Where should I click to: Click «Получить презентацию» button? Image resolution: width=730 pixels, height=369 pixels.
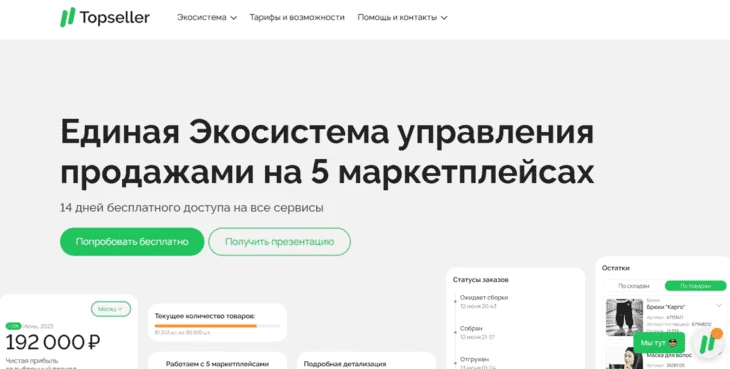click(x=279, y=242)
